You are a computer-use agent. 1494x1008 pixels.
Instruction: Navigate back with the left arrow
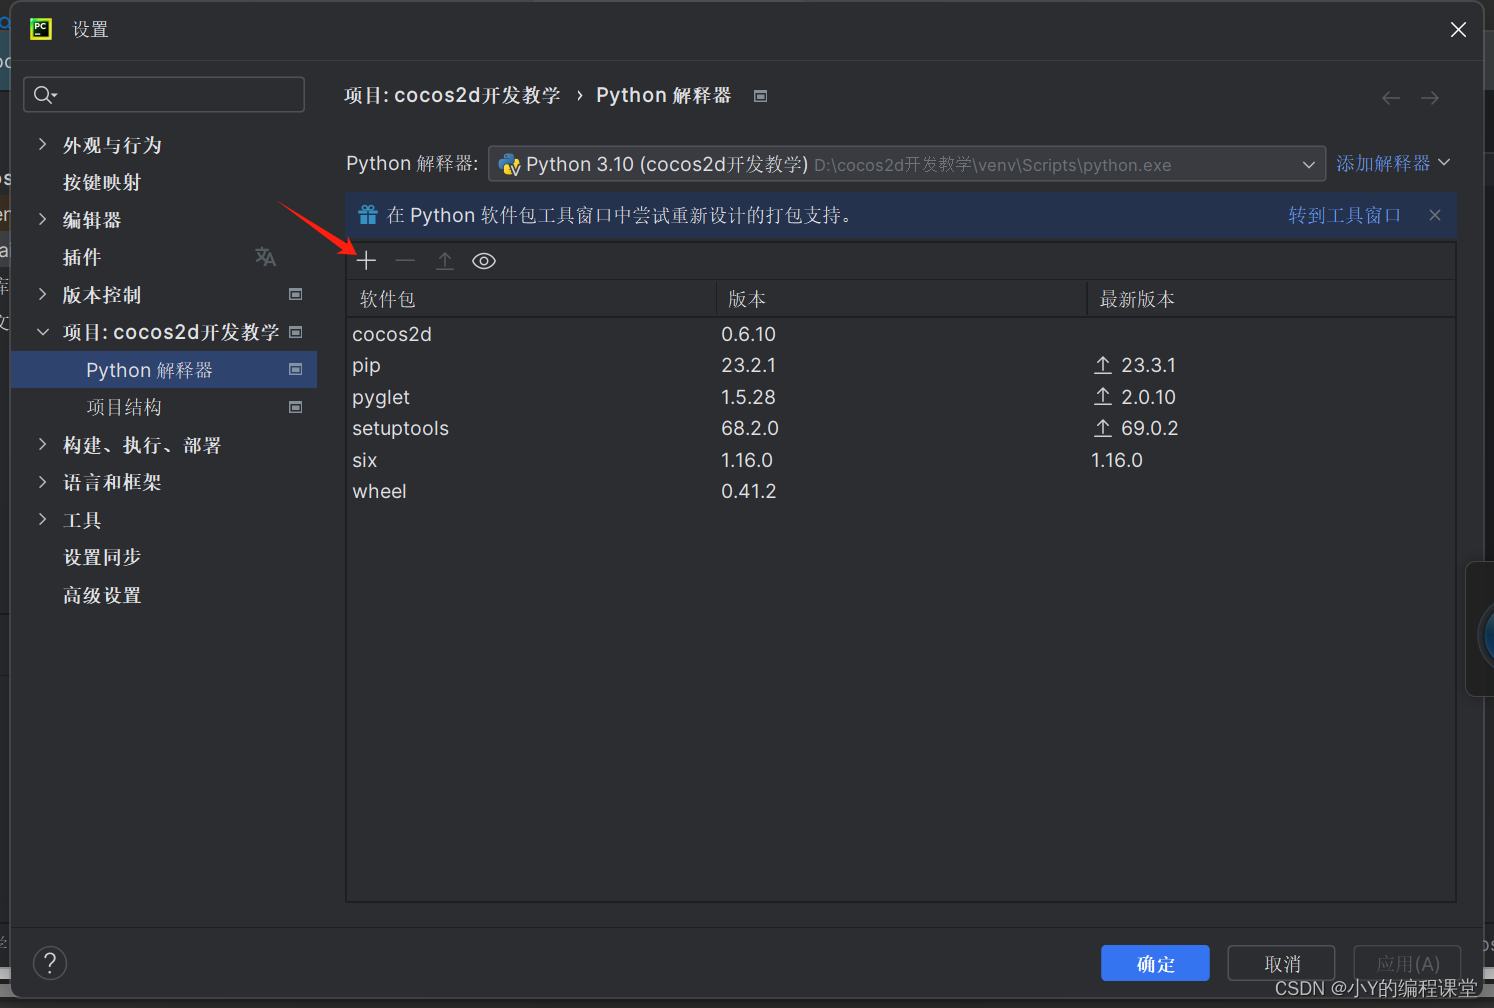[1391, 98]
